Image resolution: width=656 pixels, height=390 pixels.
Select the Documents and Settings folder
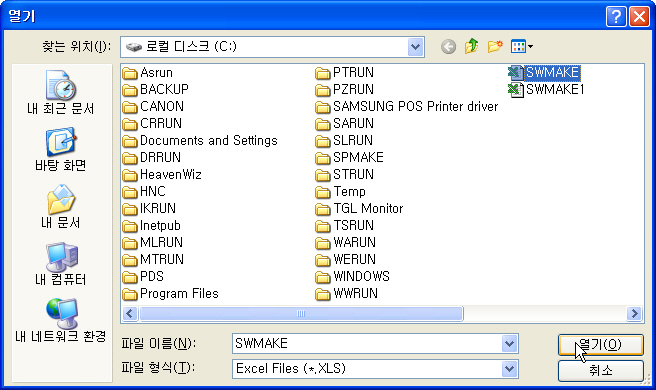coord(200,141)
